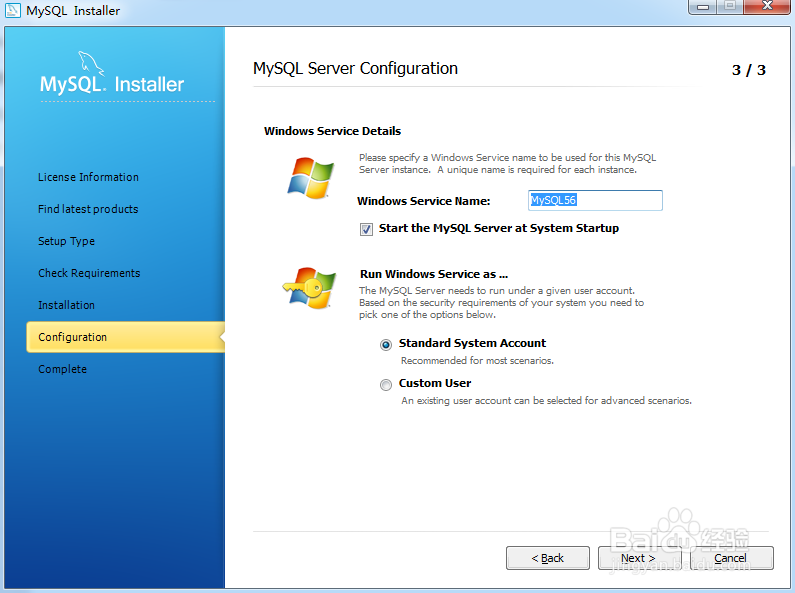Click the Windows flag icon beside service details
The height and width of the screenshot is (593, 795).
pyautogui.click(x=311, y=177)
